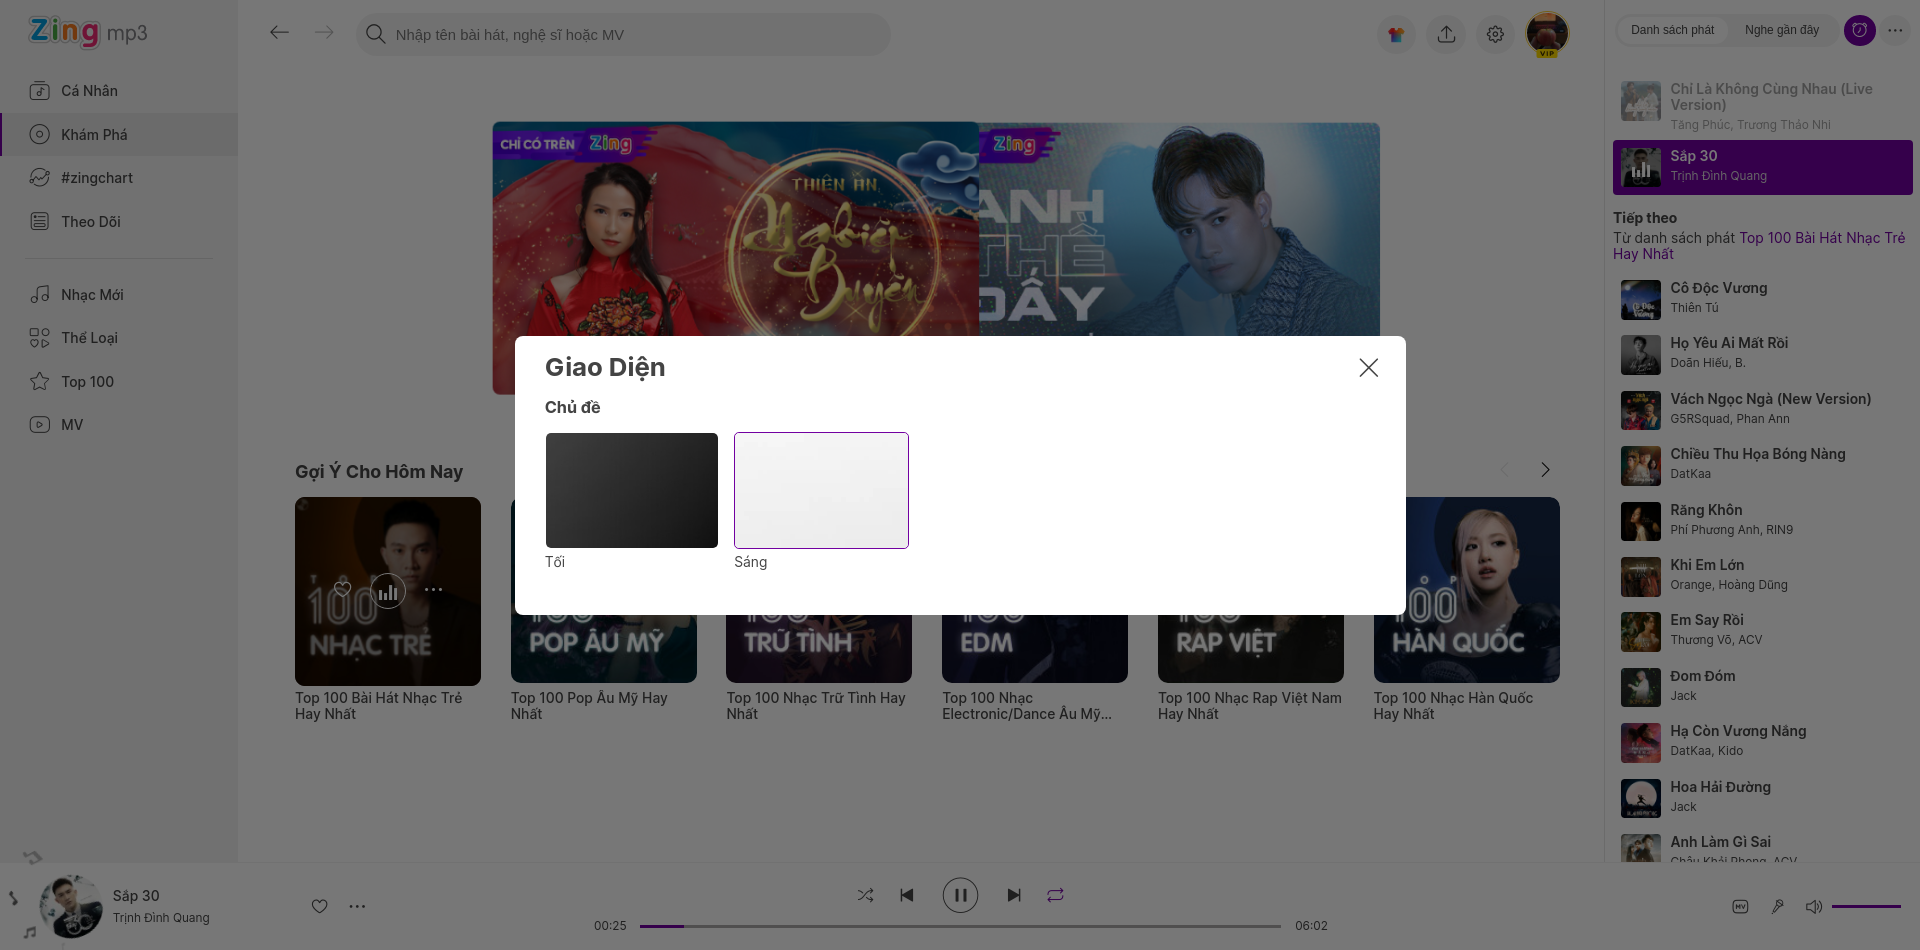Enable shuffle playback
Image resolution: width=1920 pixels, height=950 pixels.
pos(865,895)
